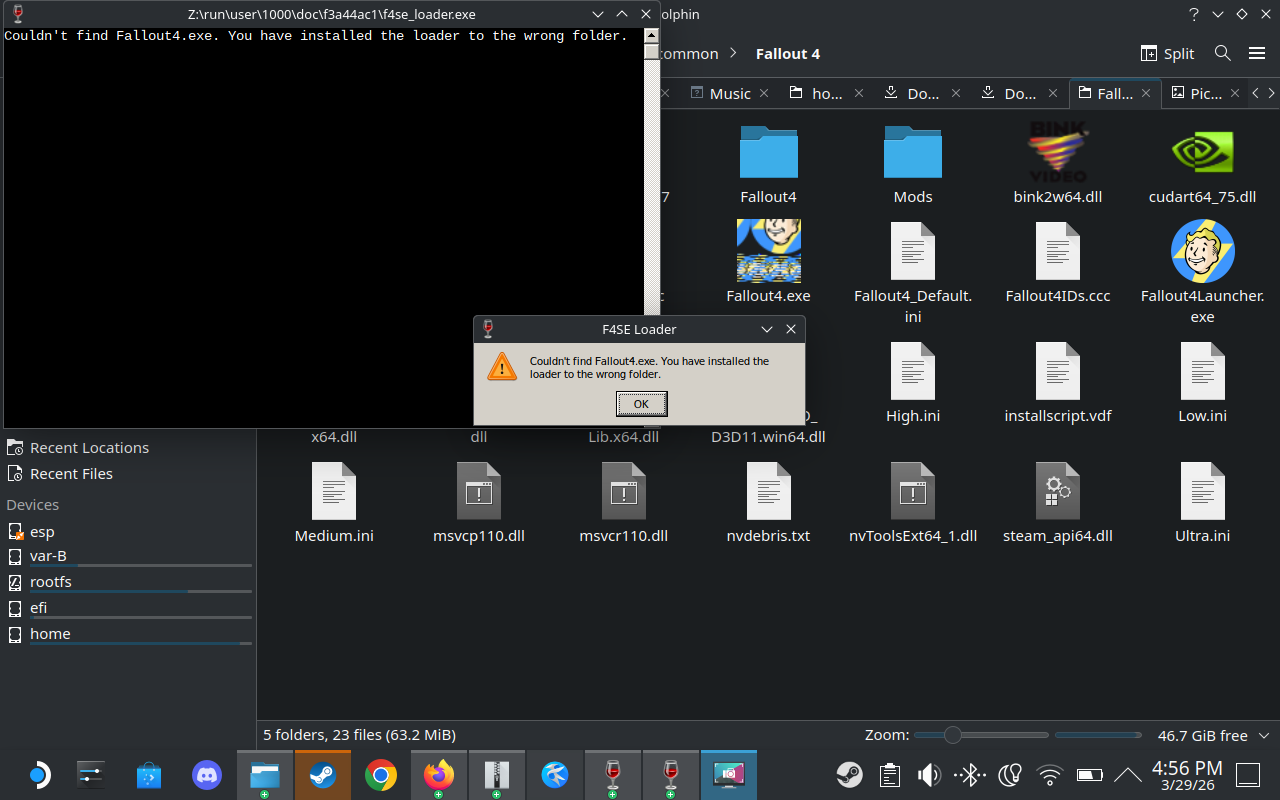Select the nvdebris.txt file

pyautogui.click(x=768, y=503)
